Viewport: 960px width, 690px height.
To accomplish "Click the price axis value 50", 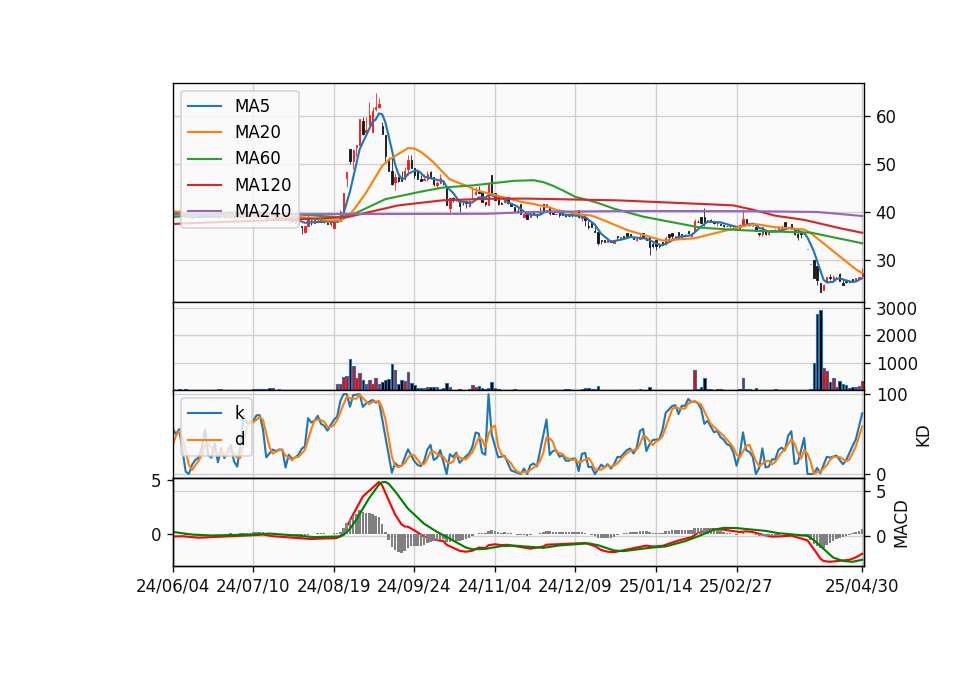I will [886, 165].
